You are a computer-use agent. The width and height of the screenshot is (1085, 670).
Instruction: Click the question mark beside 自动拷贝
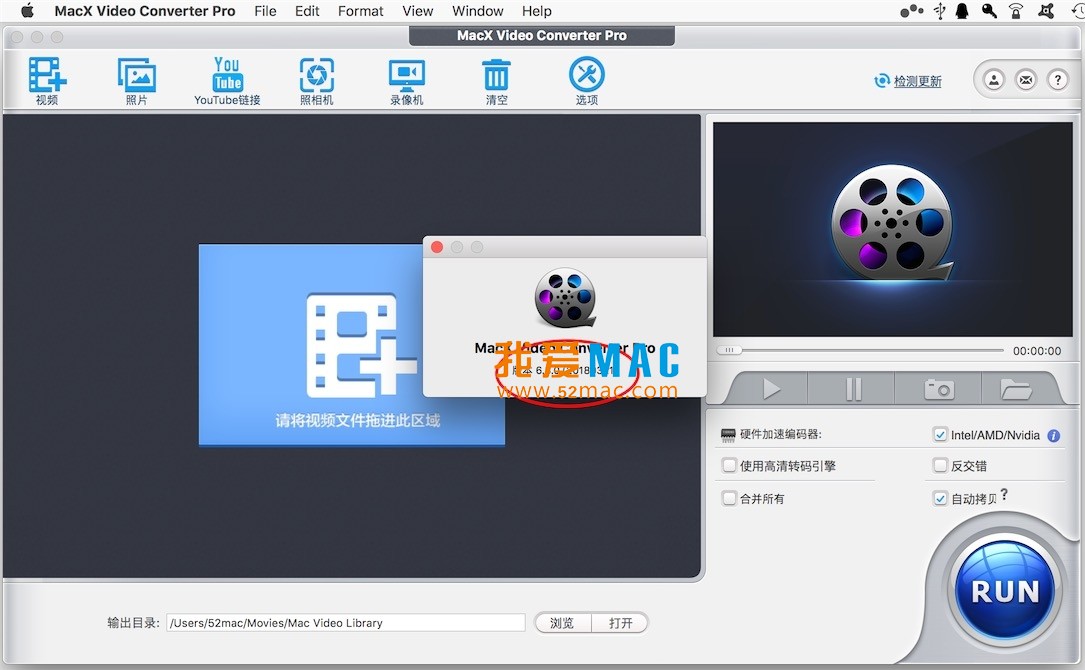pyautogui.click(x=1004, y=494)
